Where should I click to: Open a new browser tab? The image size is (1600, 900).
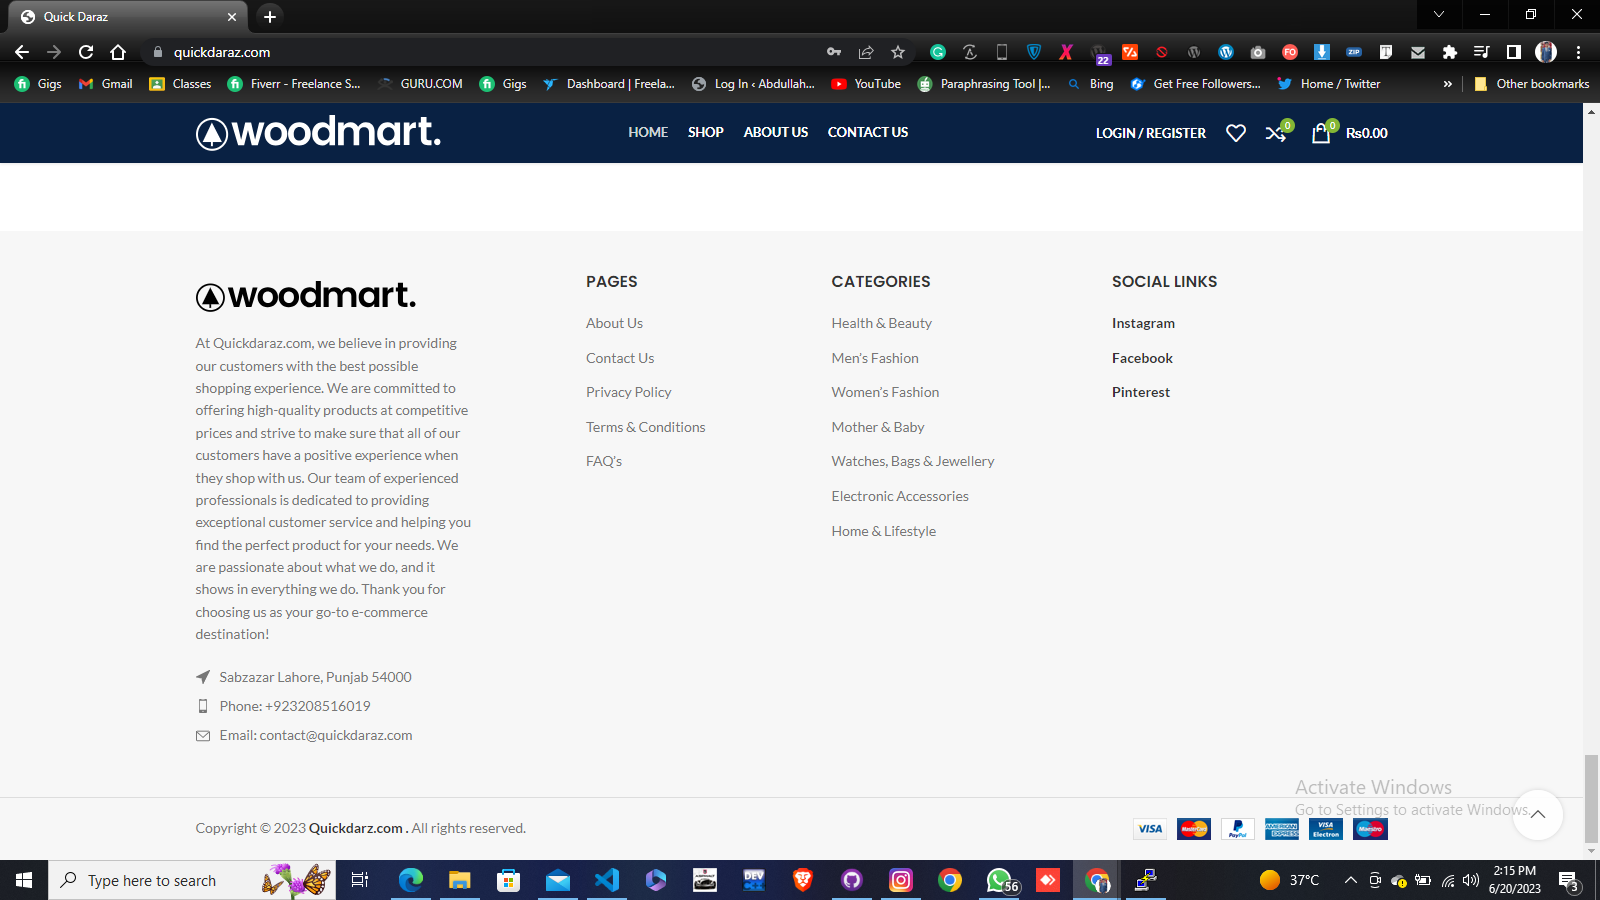pyautogui.click(x=270, y=16)
